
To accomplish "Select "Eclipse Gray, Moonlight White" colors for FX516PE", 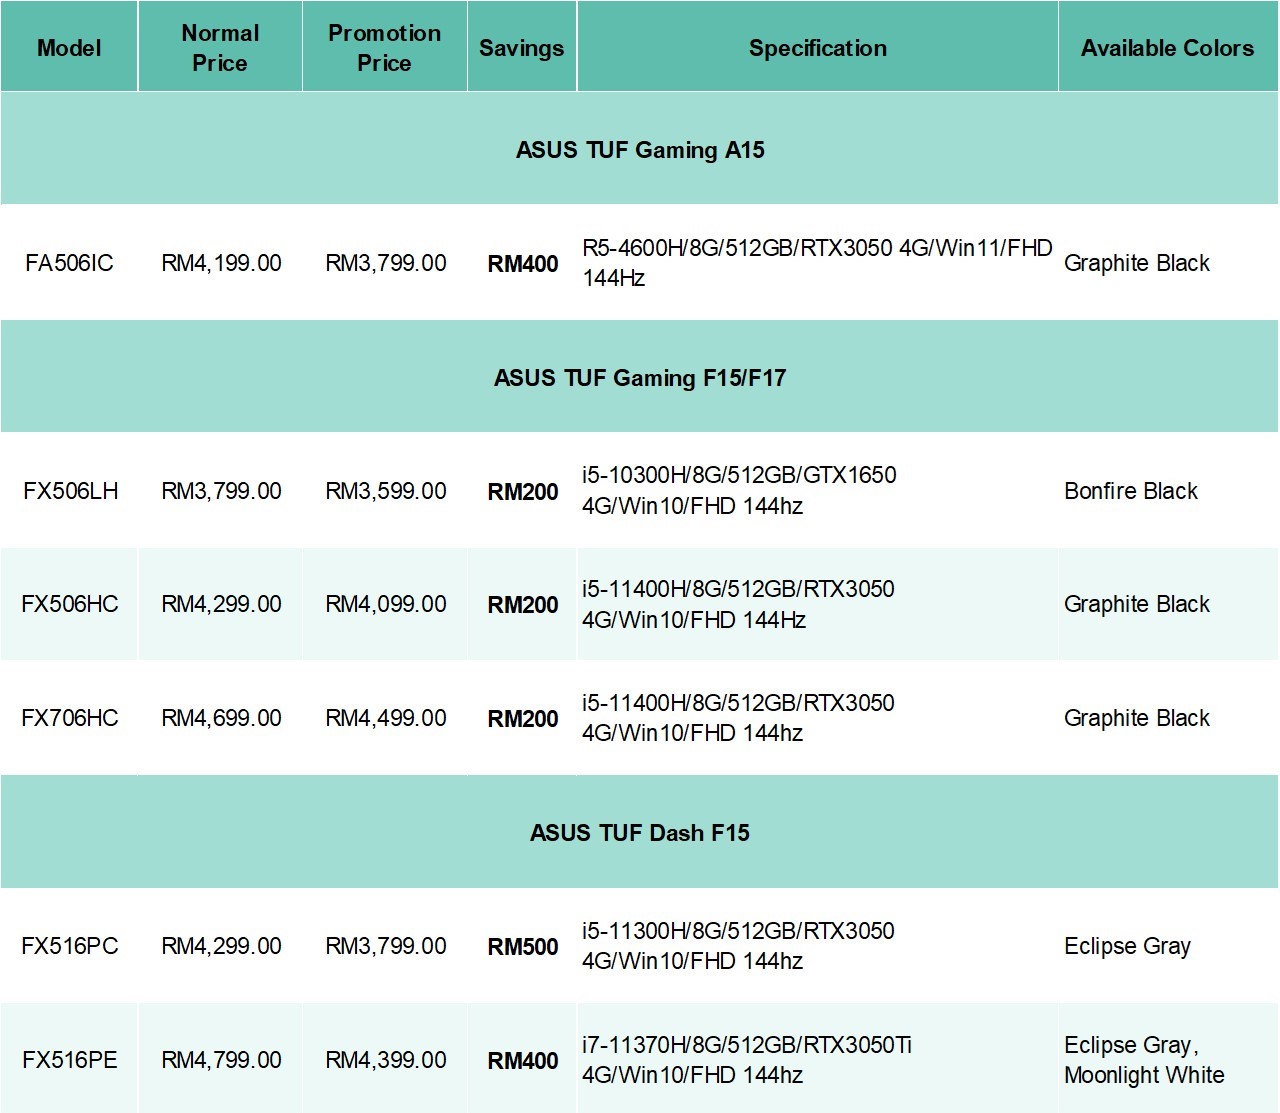I will (1144, 1060).
